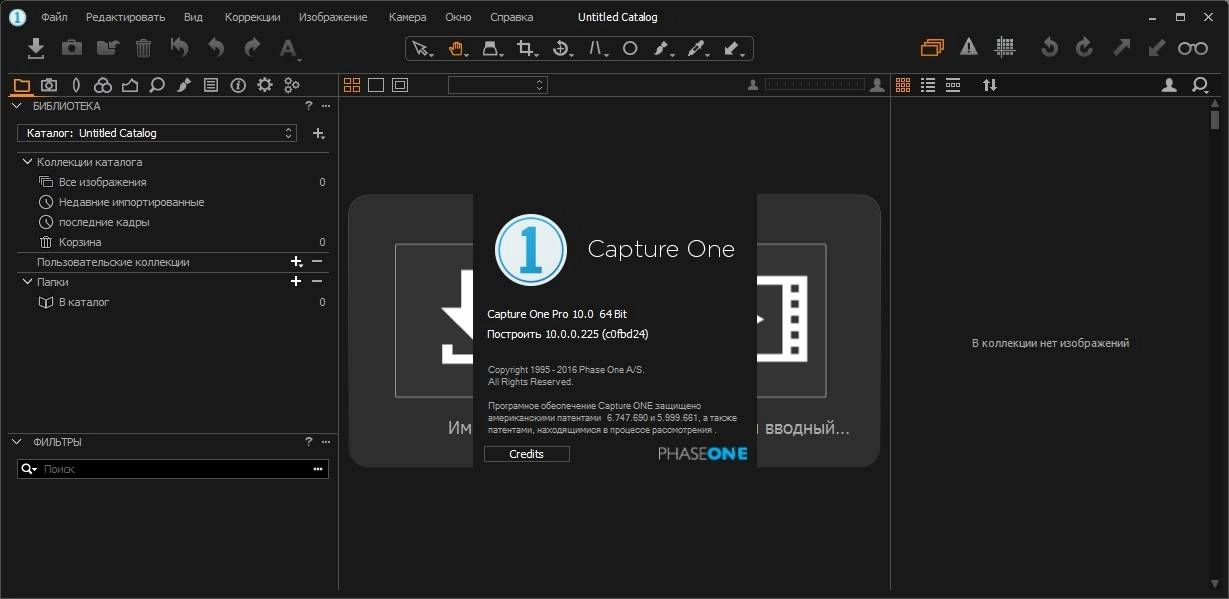Open the Exposure histogram tool tab
The image size is (1229, 599).
[130, 85]
